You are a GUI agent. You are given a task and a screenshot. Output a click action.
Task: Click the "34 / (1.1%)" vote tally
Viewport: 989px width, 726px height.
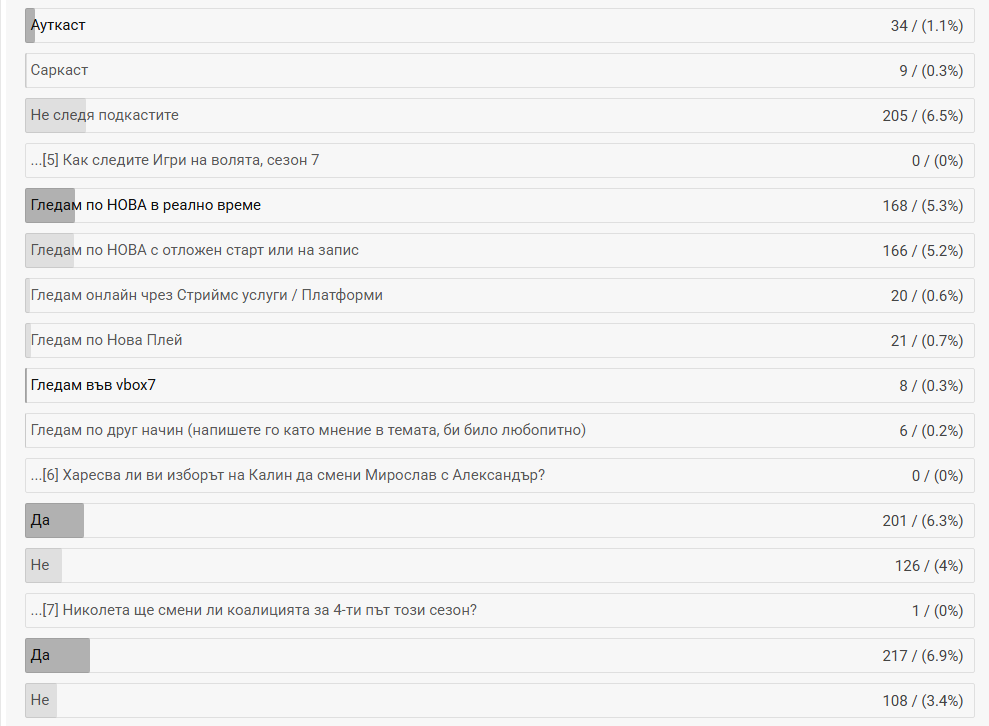926,25
